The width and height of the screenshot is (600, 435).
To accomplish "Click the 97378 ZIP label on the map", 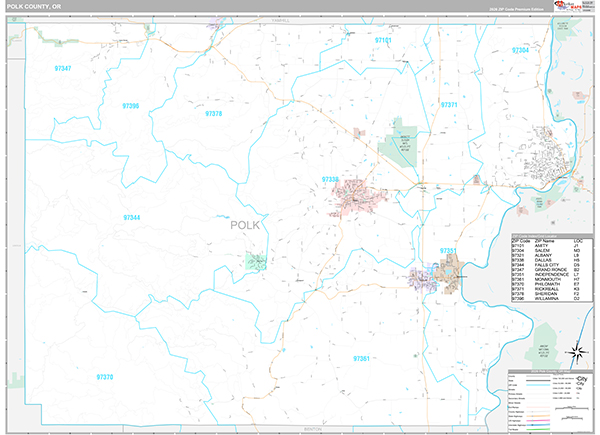I will tap(213, 114).
